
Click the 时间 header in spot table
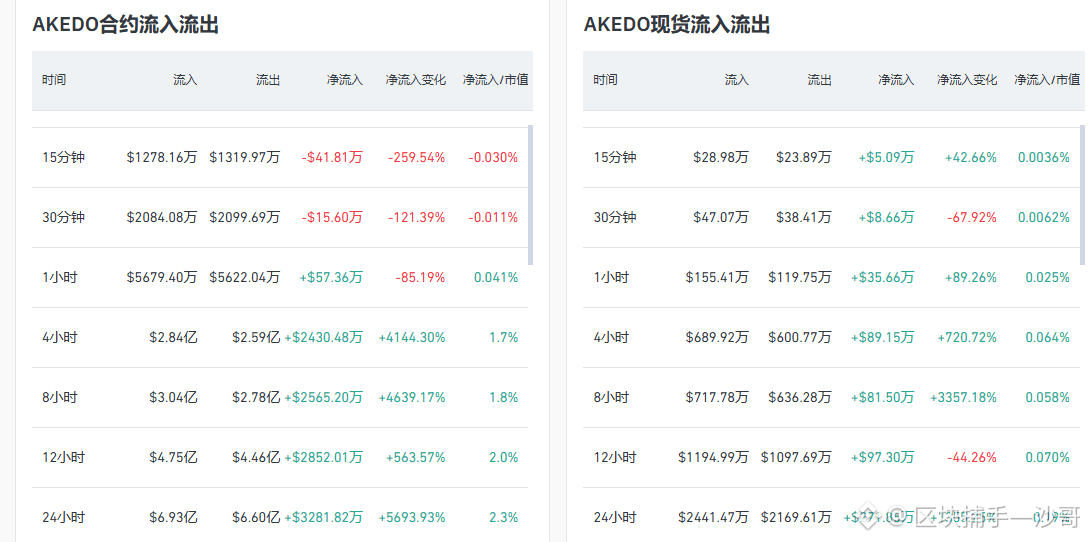[605, 80]
